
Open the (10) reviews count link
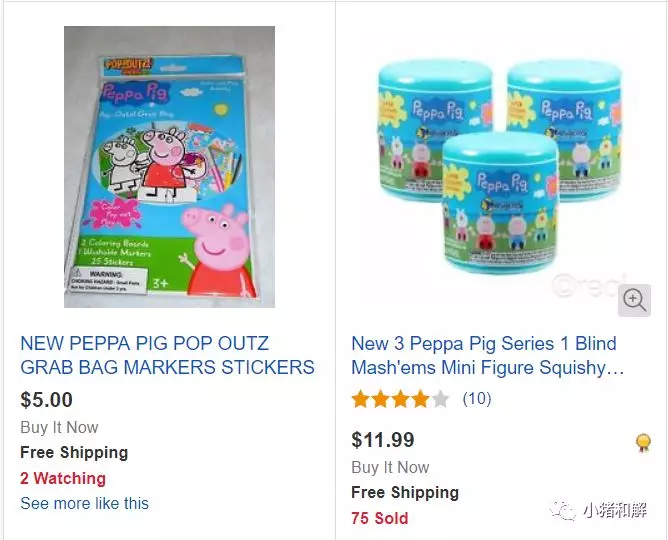click(476, 400)
